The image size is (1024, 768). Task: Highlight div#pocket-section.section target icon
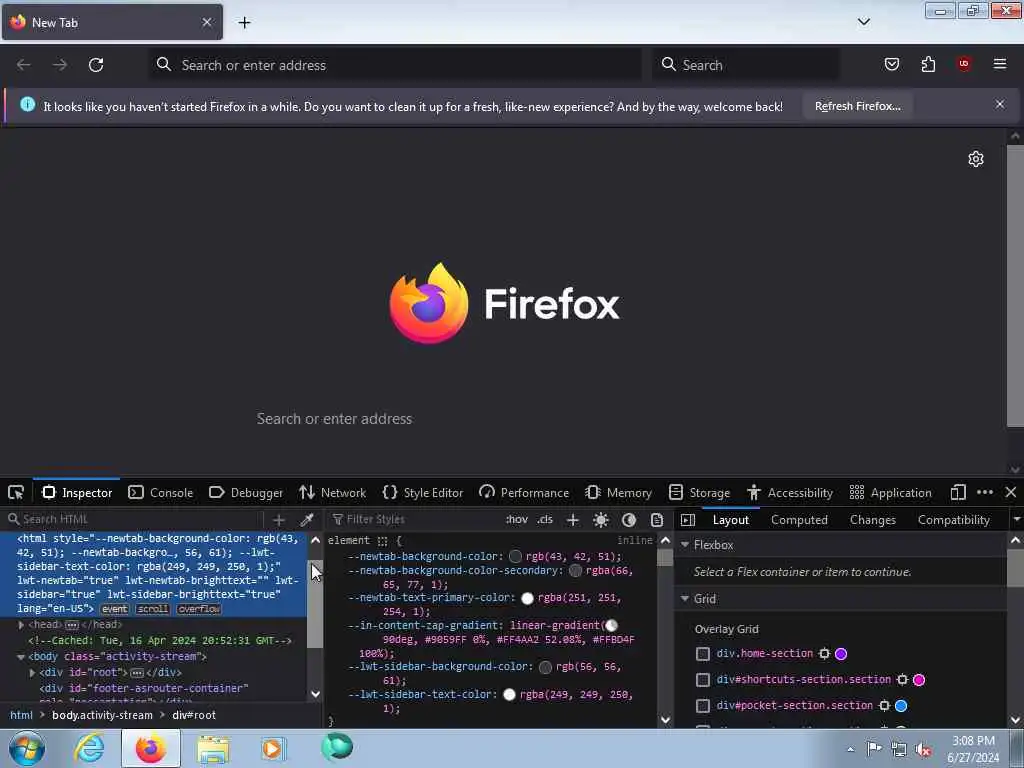(x=884, y=706)
